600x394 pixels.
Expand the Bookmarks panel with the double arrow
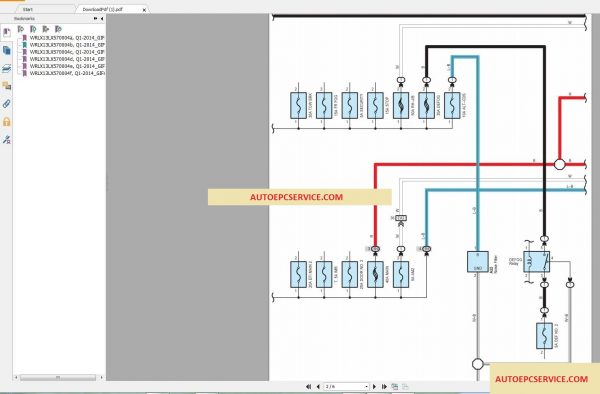pos(95,18)
